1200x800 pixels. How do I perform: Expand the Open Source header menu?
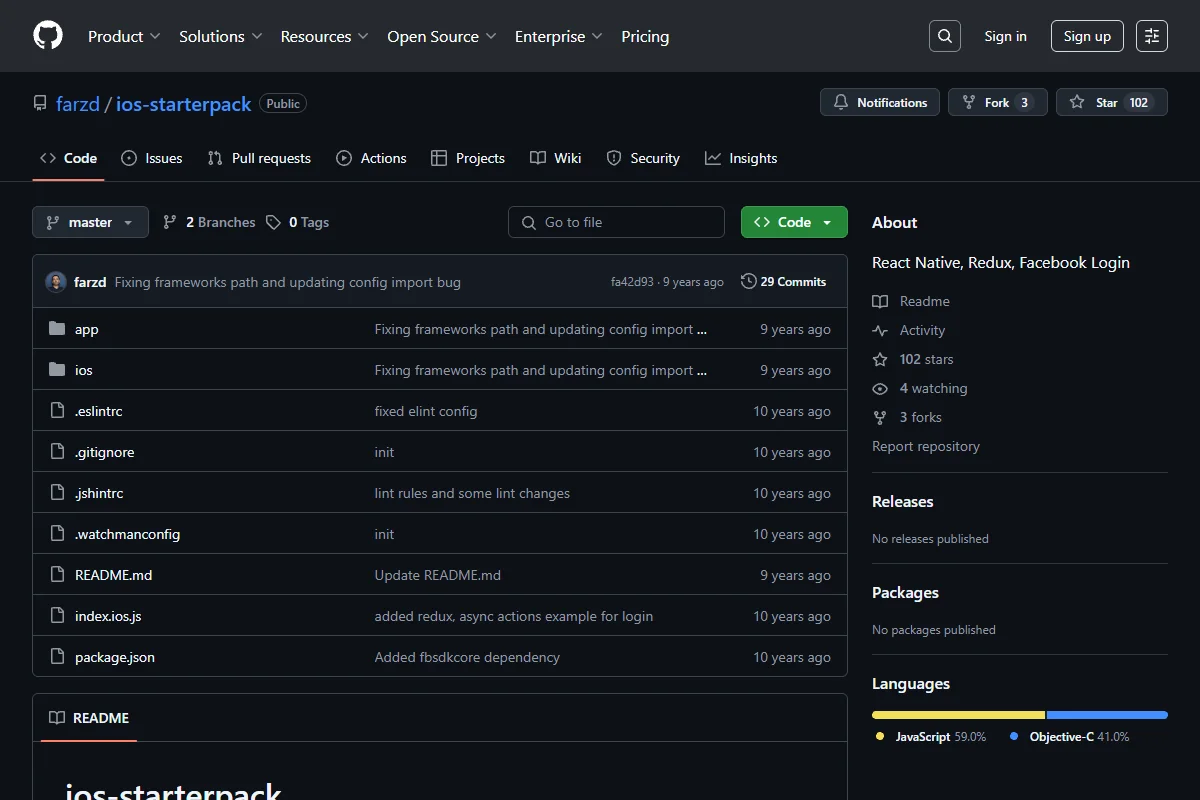click(442, 36)
